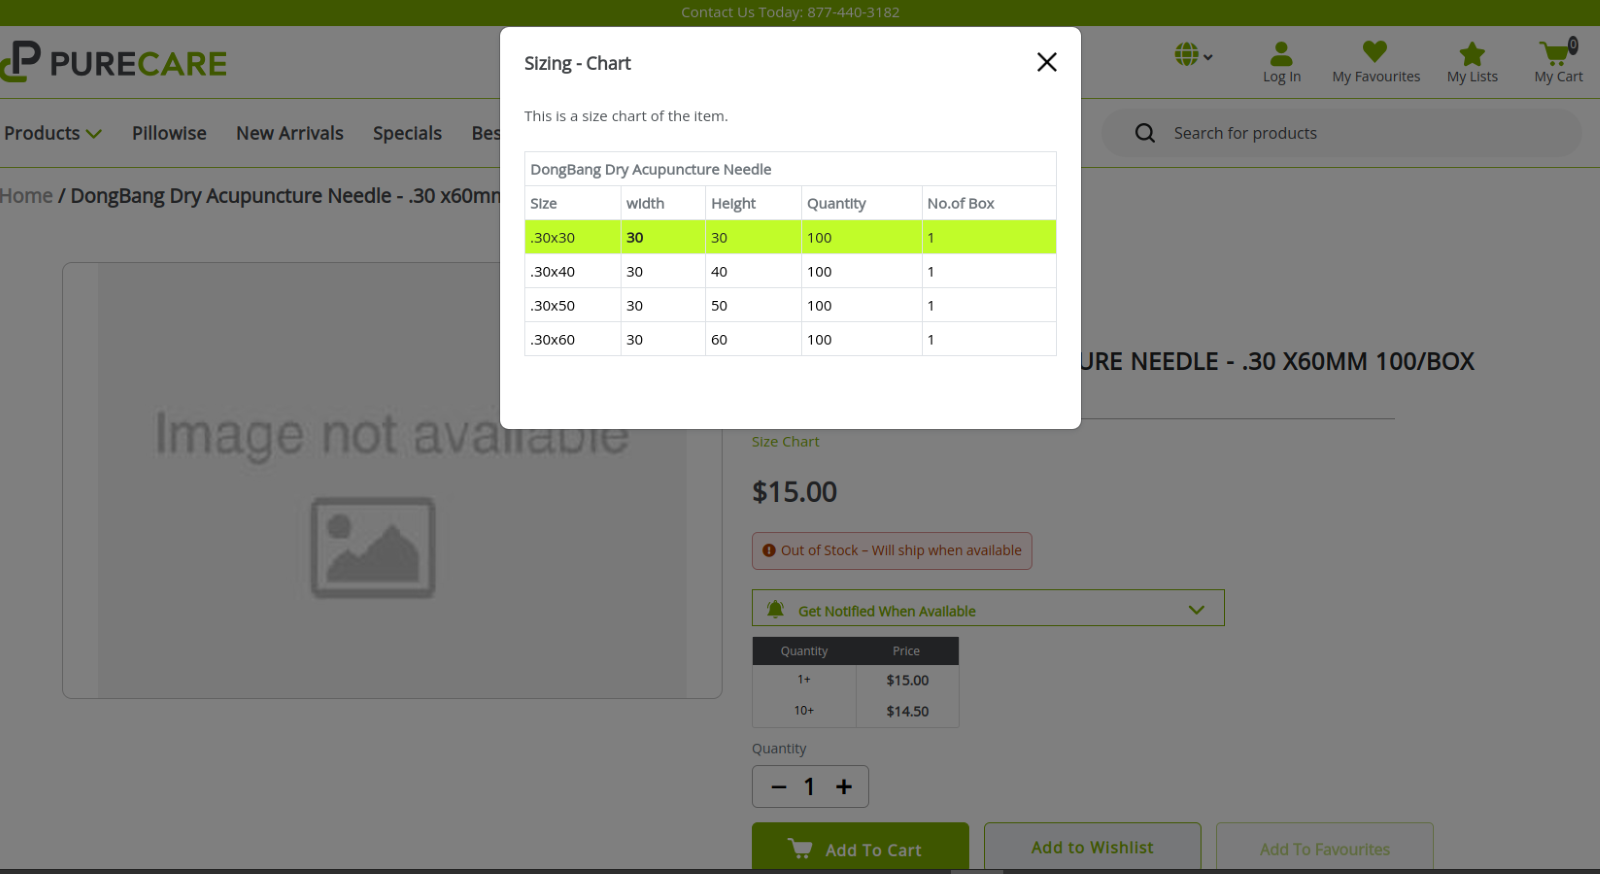
Task: Open My Lists star icon
Action: click(1472, 54)
